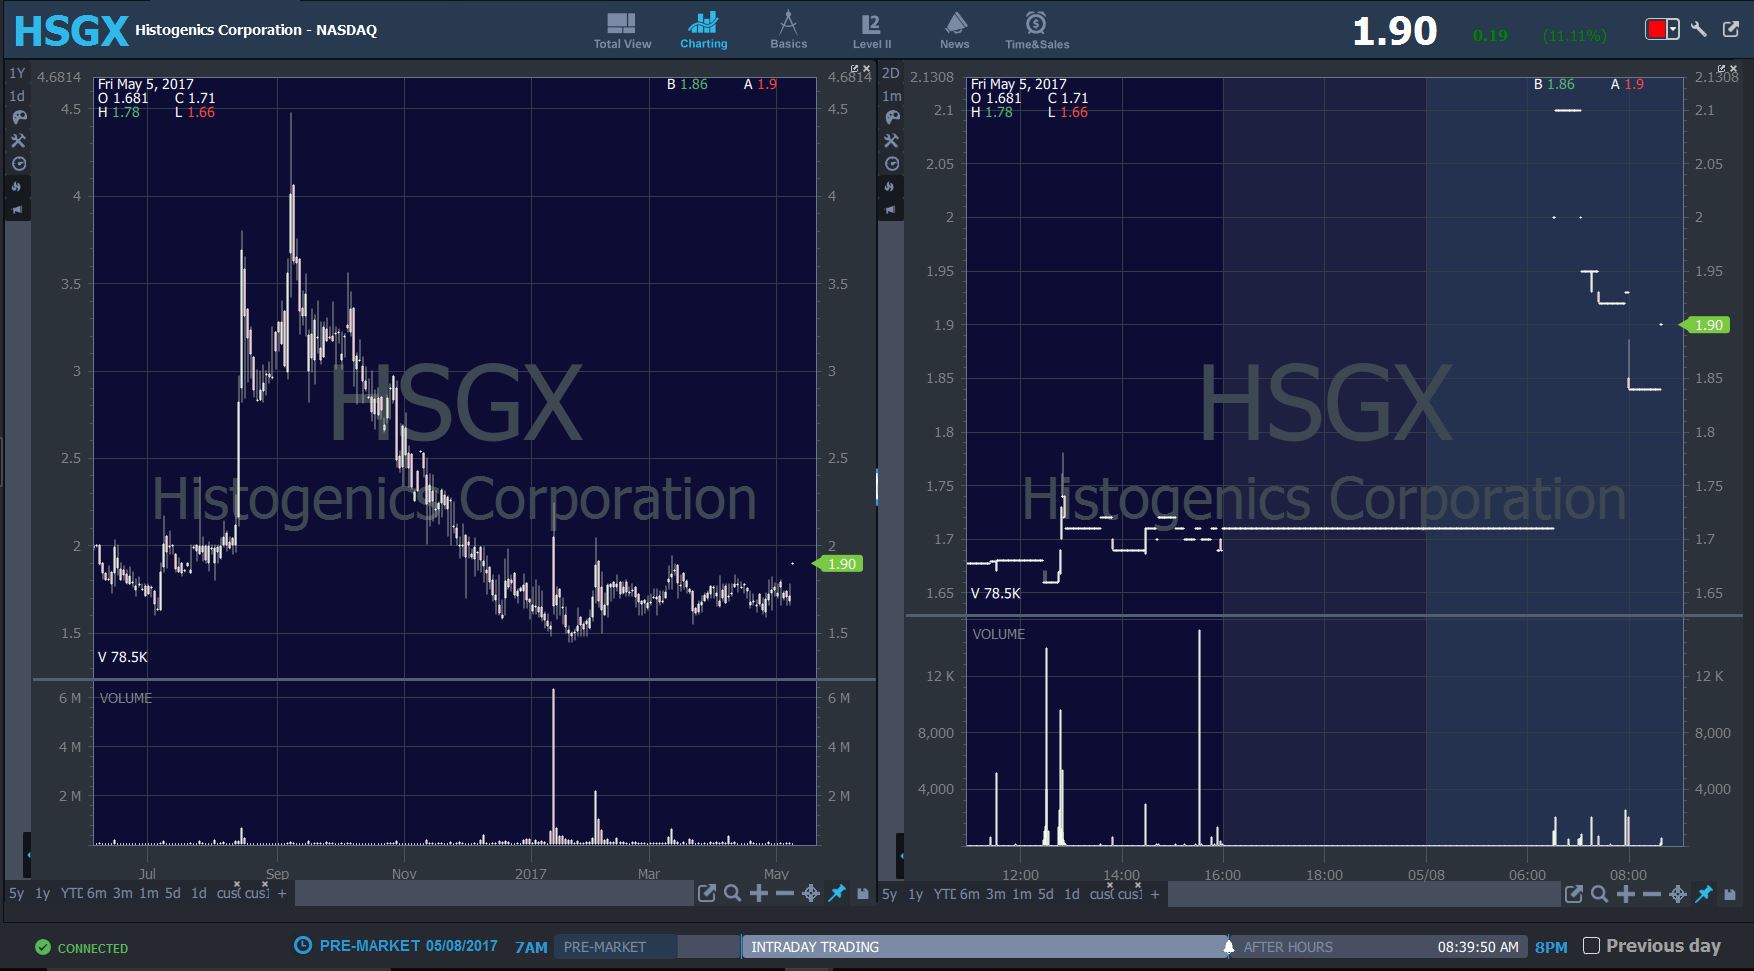
Task: Switch to the Charting tab
Action: (704, 30)
